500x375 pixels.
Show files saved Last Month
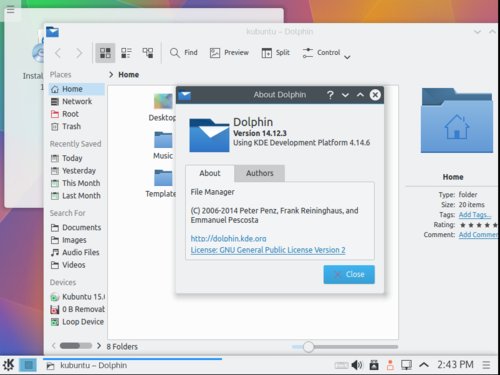pos(77,196)
